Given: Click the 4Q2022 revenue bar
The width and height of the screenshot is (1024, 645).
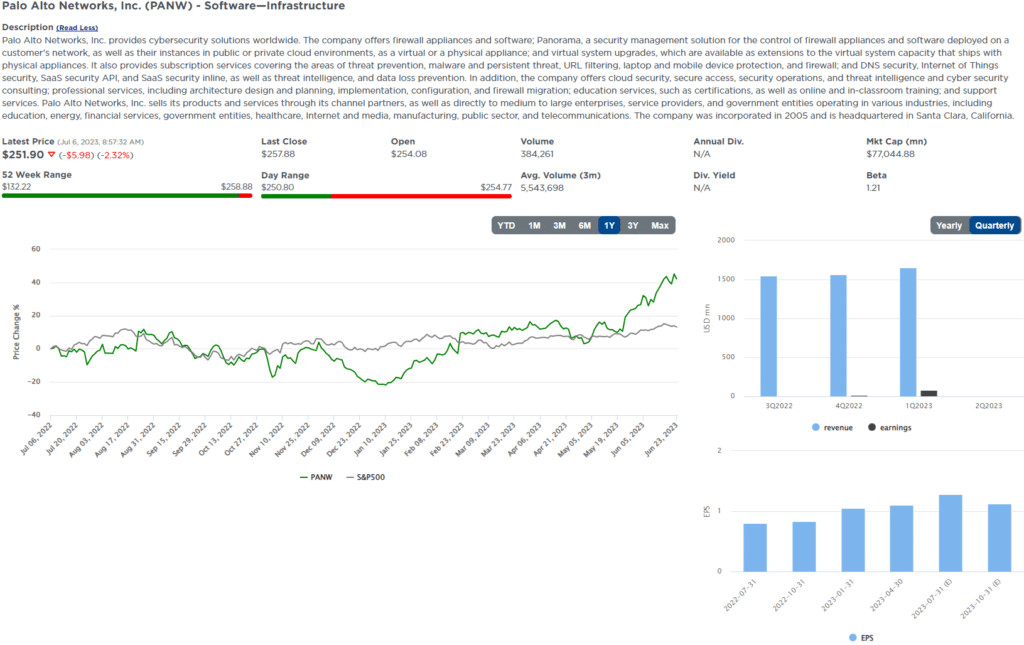Looking at the screenshot, I should [x=839, y=336].
